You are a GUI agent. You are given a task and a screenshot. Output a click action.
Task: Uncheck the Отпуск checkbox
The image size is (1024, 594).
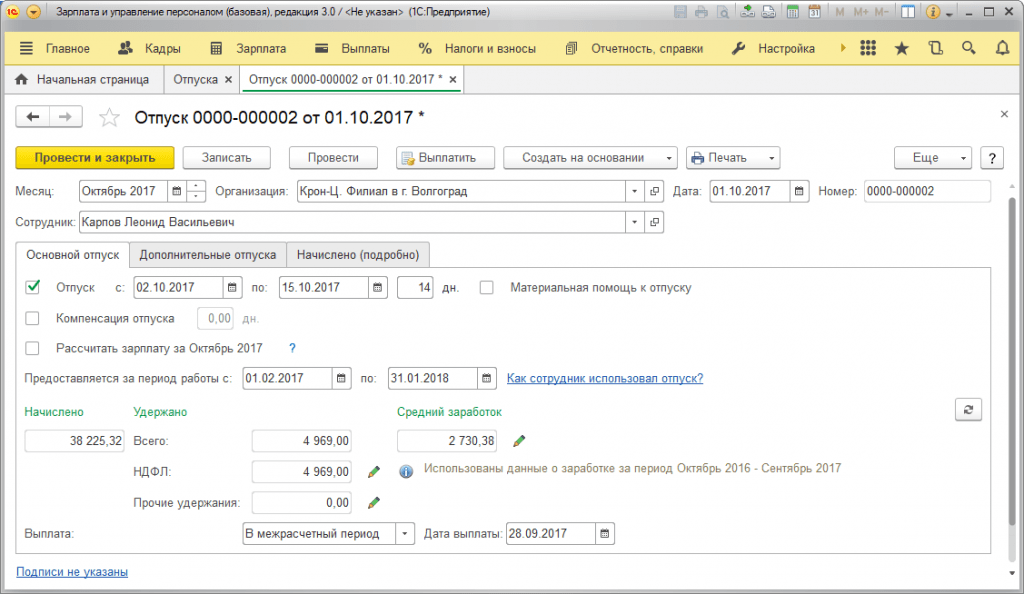(x=33, y=287)
